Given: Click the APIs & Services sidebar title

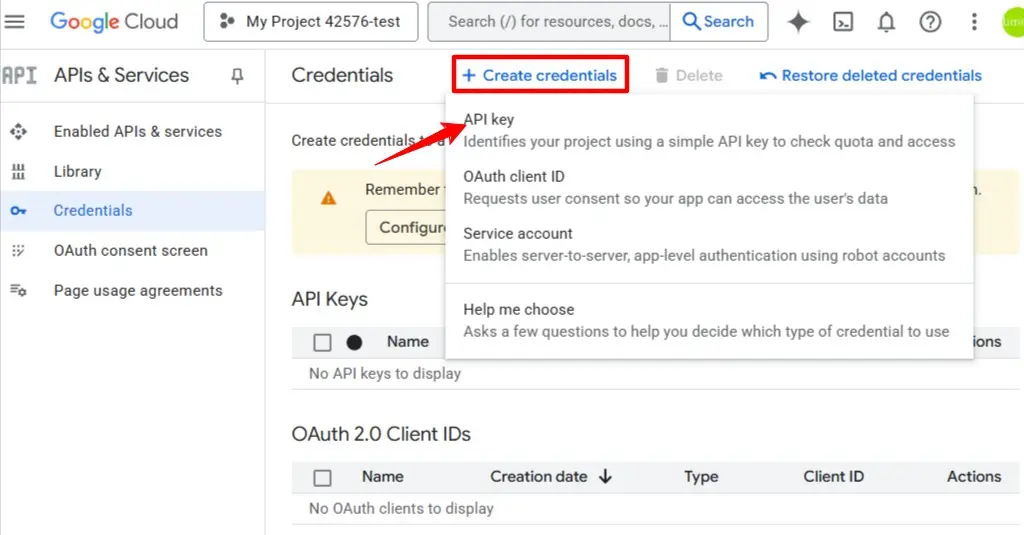Looking at the screenshot, I should pyautogui.click(x=121, y=75).
